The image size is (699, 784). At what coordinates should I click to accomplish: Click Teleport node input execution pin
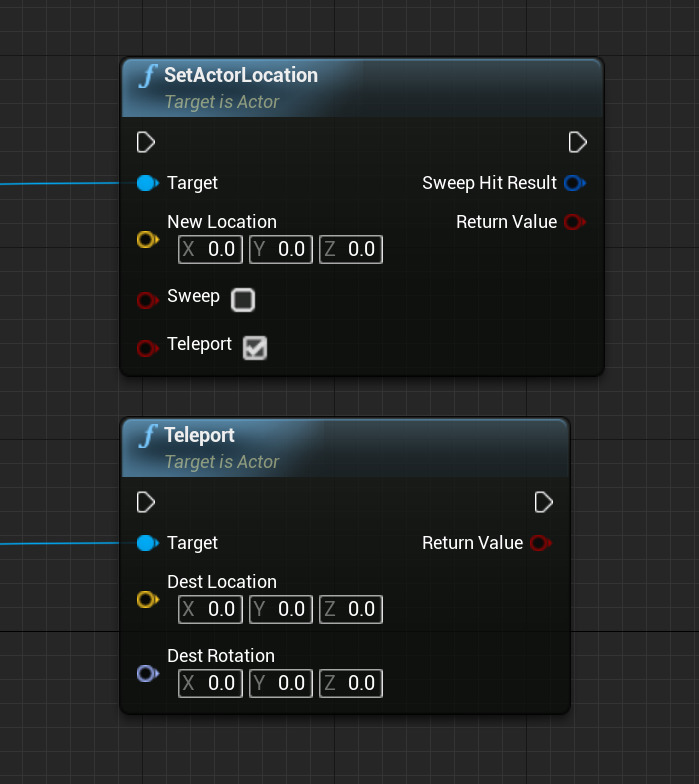coord(146,501)
